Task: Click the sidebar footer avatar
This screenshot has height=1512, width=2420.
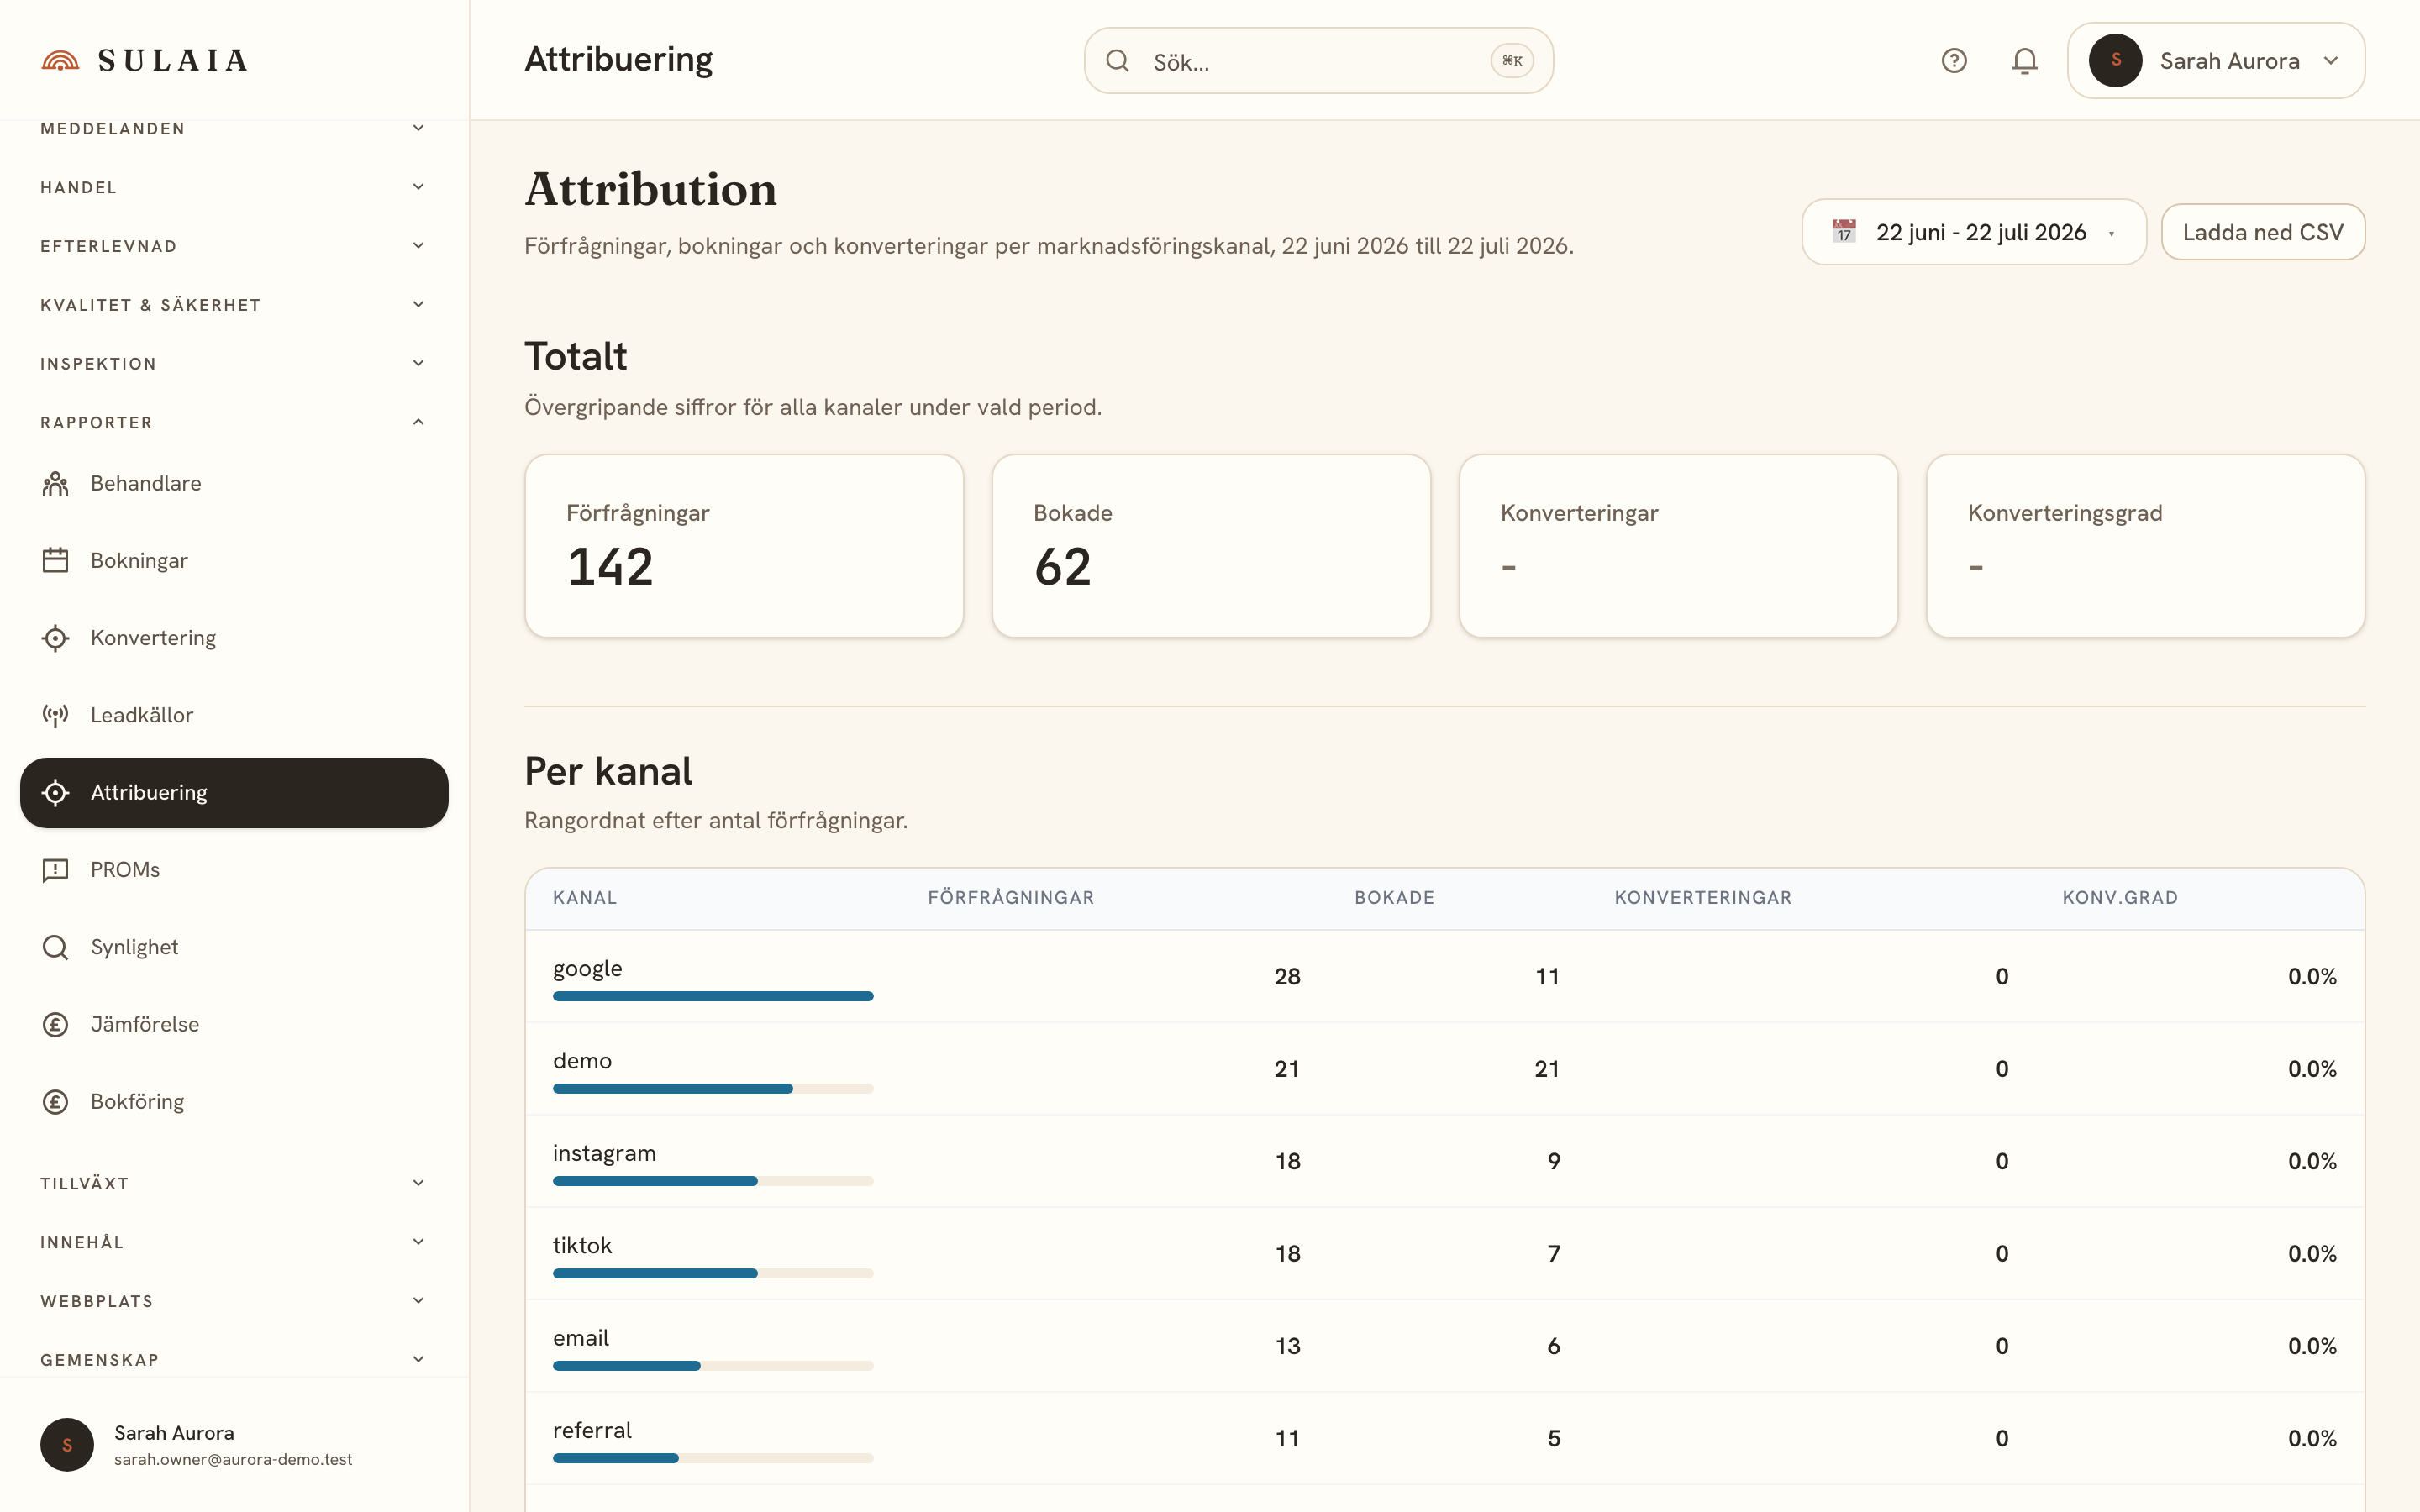Action: coord(67,1444)
